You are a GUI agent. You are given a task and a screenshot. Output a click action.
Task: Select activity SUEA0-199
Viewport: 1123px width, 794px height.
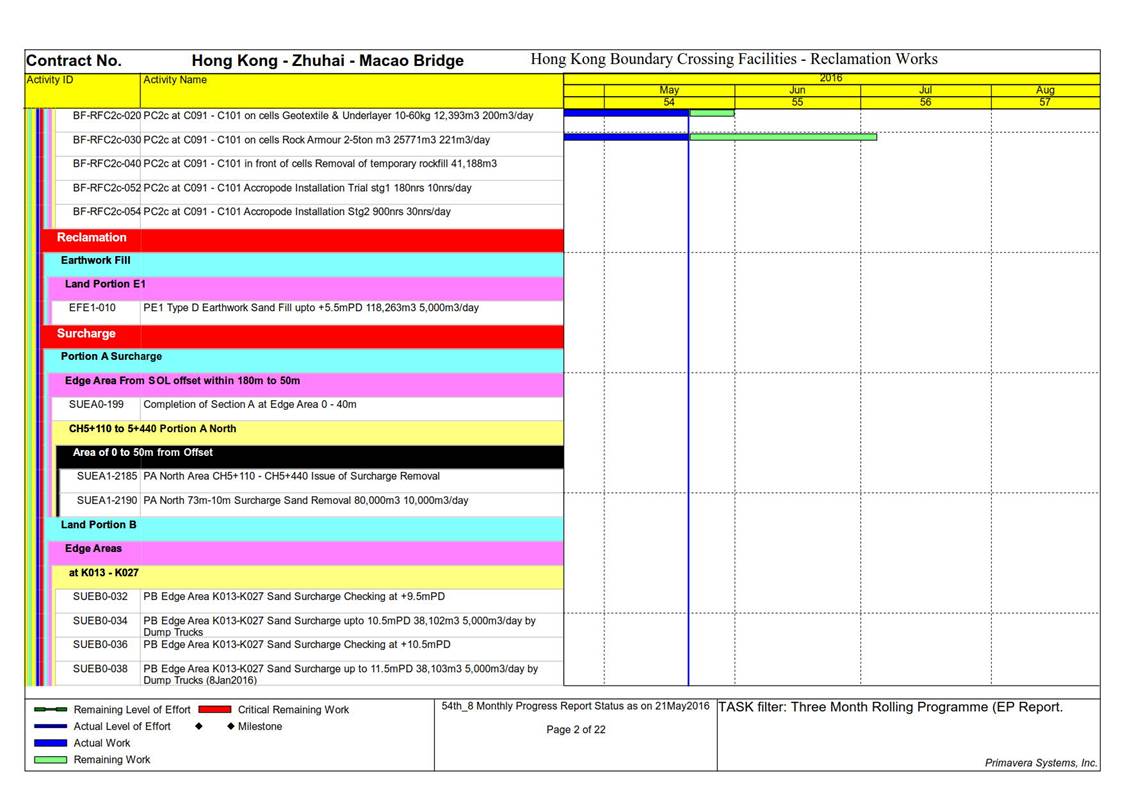[308, 408]
